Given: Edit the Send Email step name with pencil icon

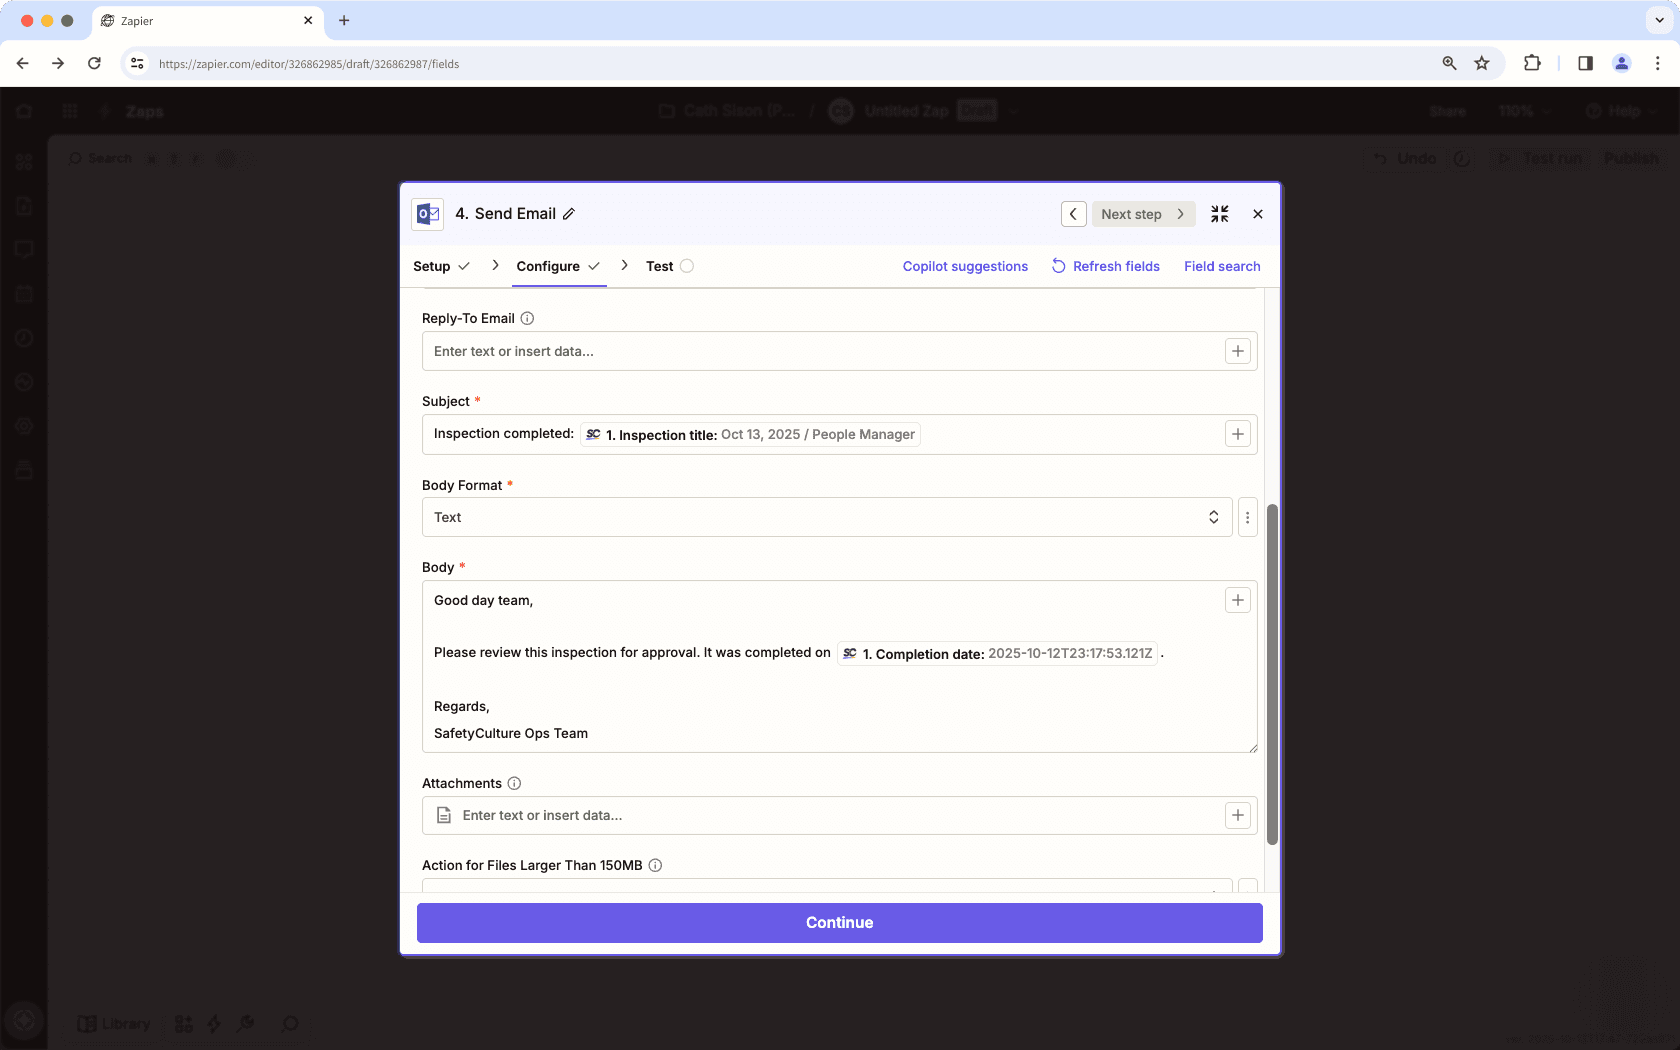Looking at the screenshot, I should (570, 213).
